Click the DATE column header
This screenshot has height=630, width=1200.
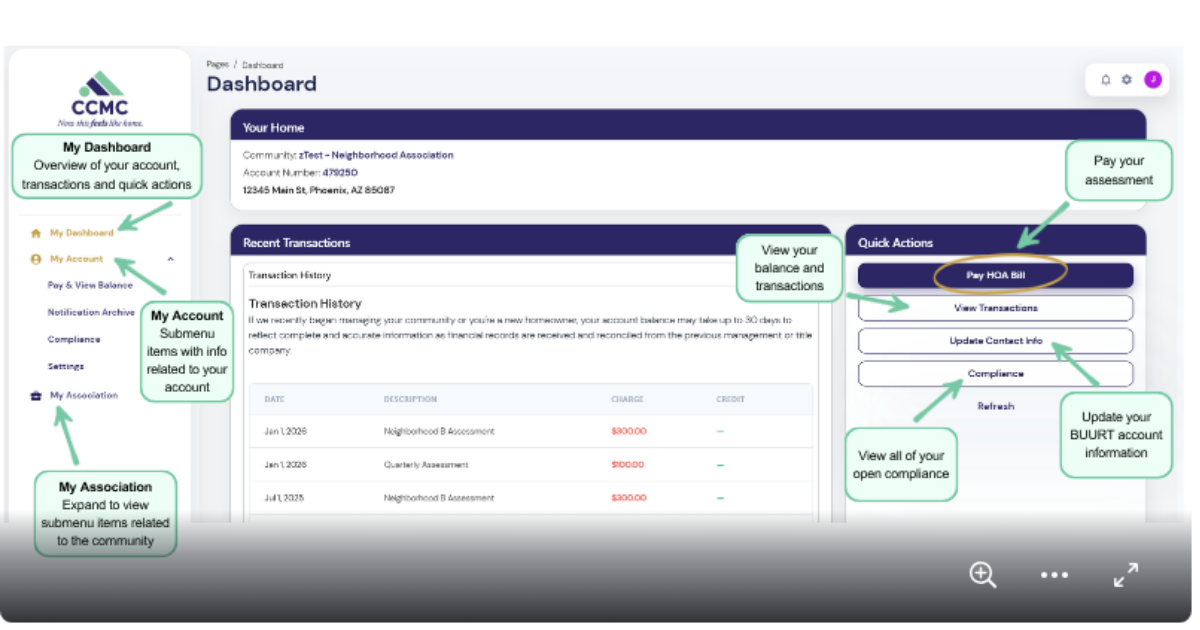[x=275, y=399]
